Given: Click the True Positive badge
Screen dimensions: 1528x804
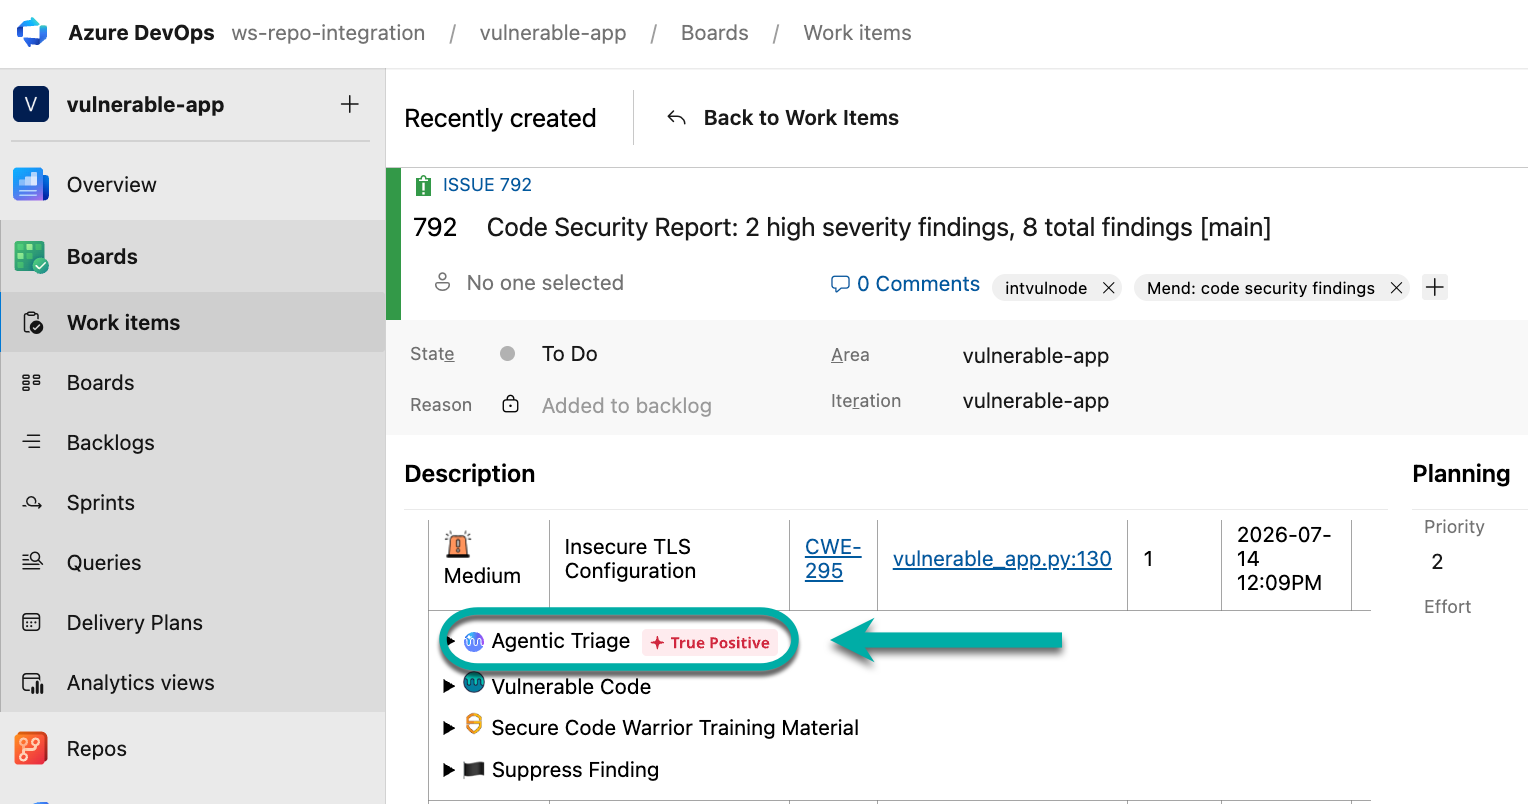Looking at the screenshot, I should 710,643.
